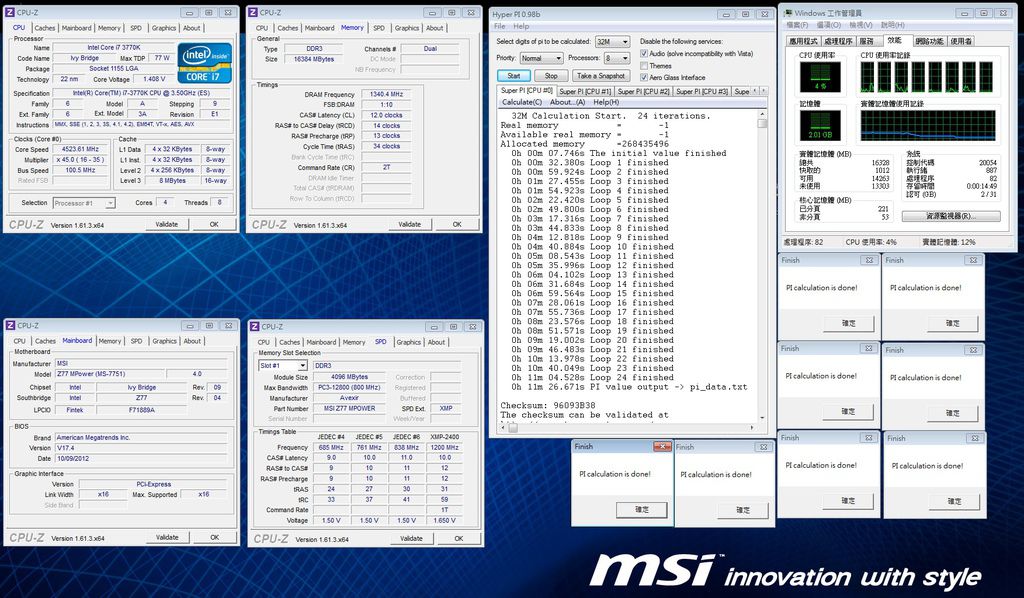
Task: Open the 選項(O) menu in Task Manager
Action: click(829, 25)
